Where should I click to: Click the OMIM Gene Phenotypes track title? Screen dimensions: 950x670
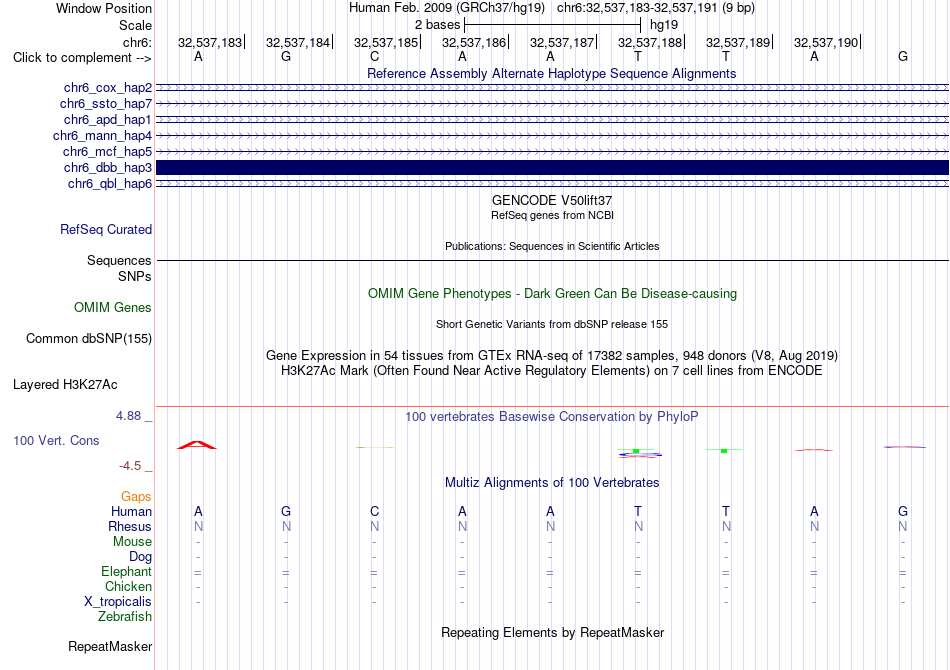(x=553, y=294)
